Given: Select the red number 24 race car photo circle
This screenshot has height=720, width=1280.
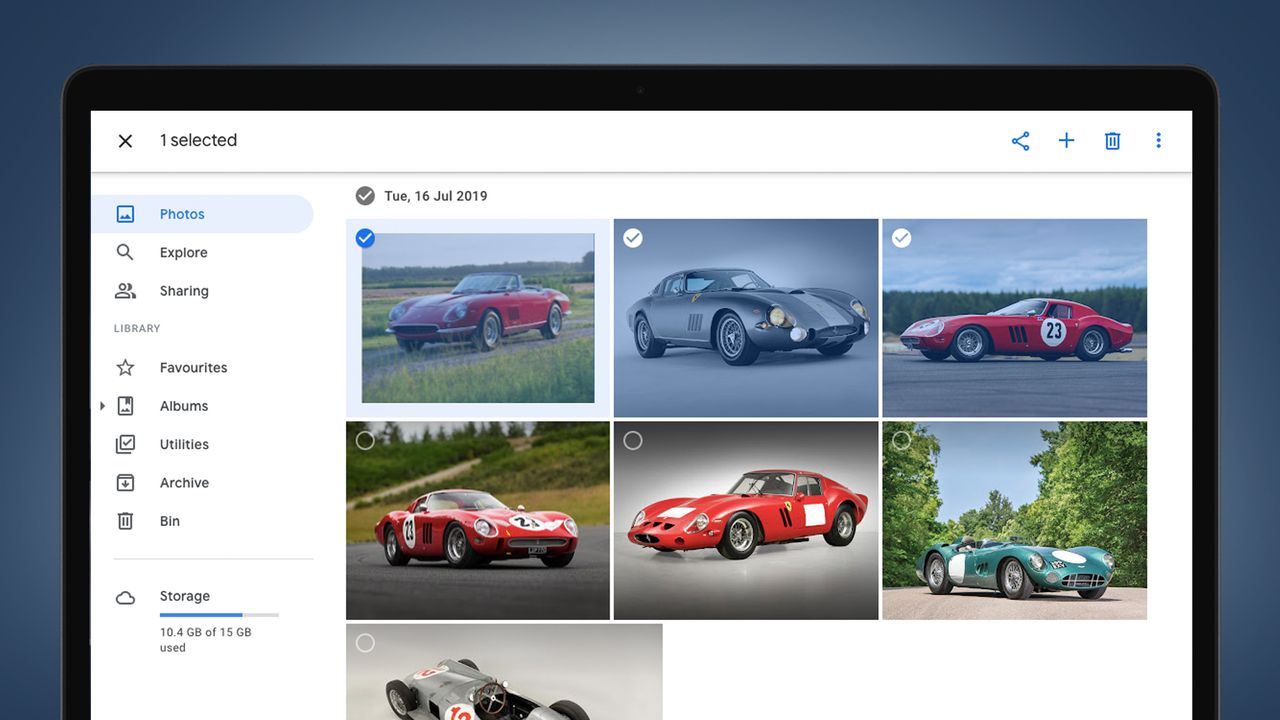Looking at the screenshot, I should 365,440.
